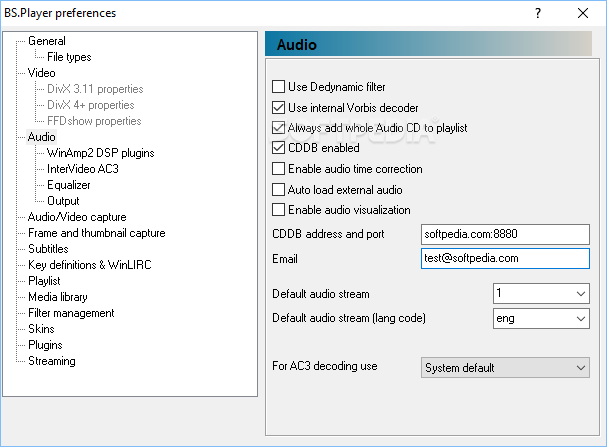Open Frame and thumbnail capture settings

(97, 233)
